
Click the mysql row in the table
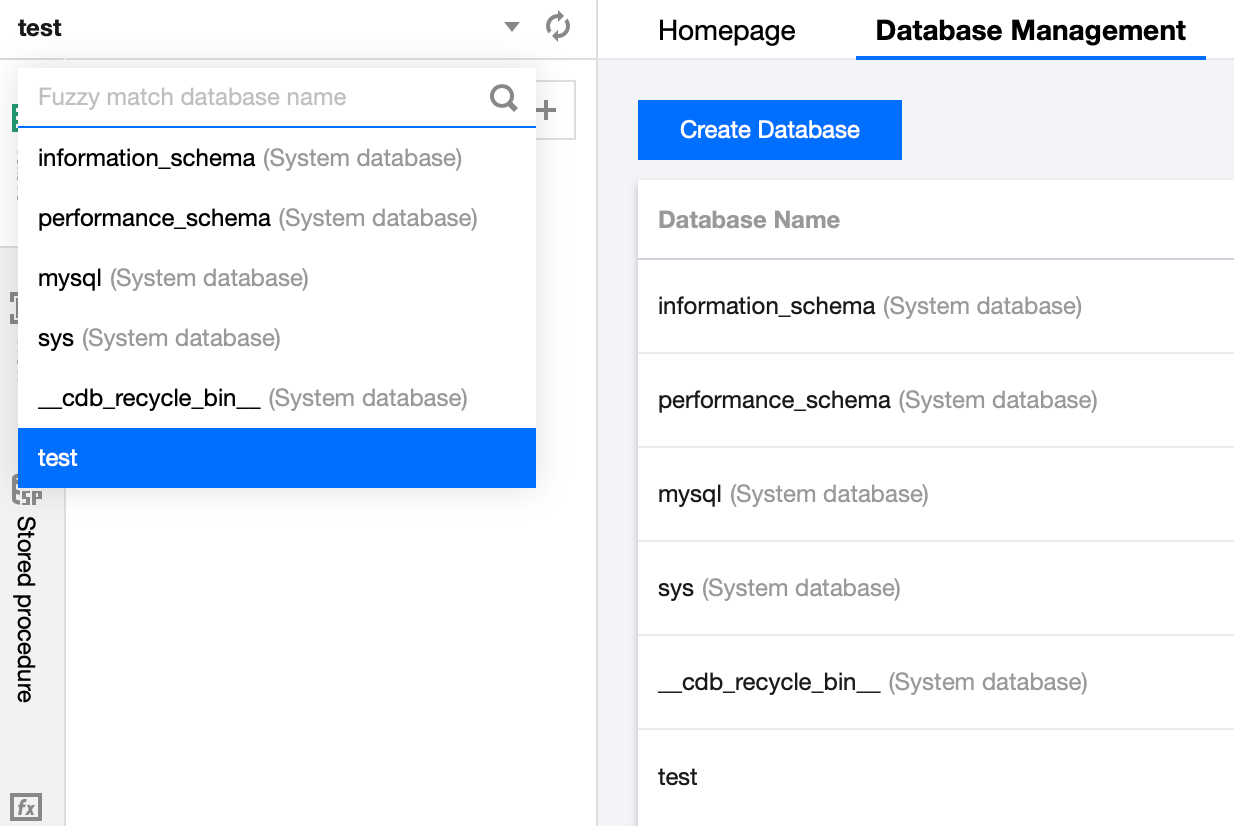[x=690, y=494]
